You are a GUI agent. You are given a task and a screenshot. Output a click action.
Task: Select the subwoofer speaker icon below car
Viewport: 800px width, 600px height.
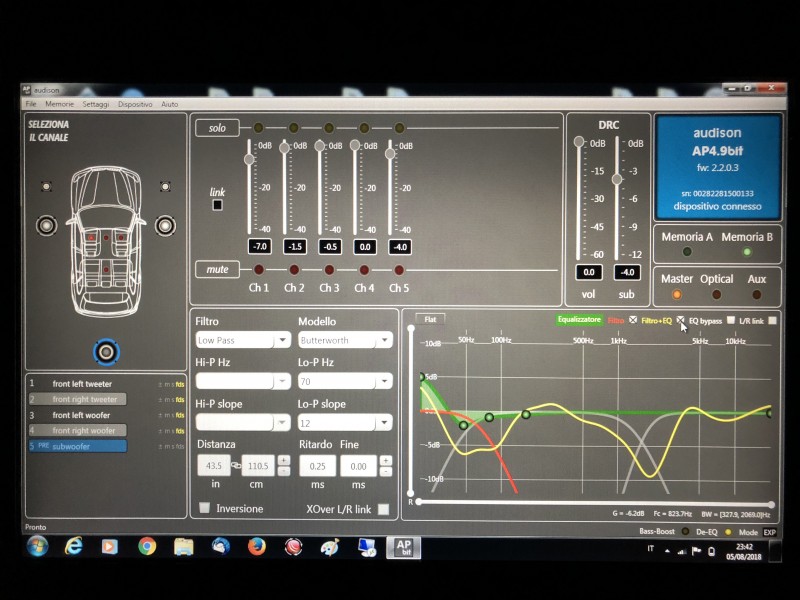tap(106, 352)
